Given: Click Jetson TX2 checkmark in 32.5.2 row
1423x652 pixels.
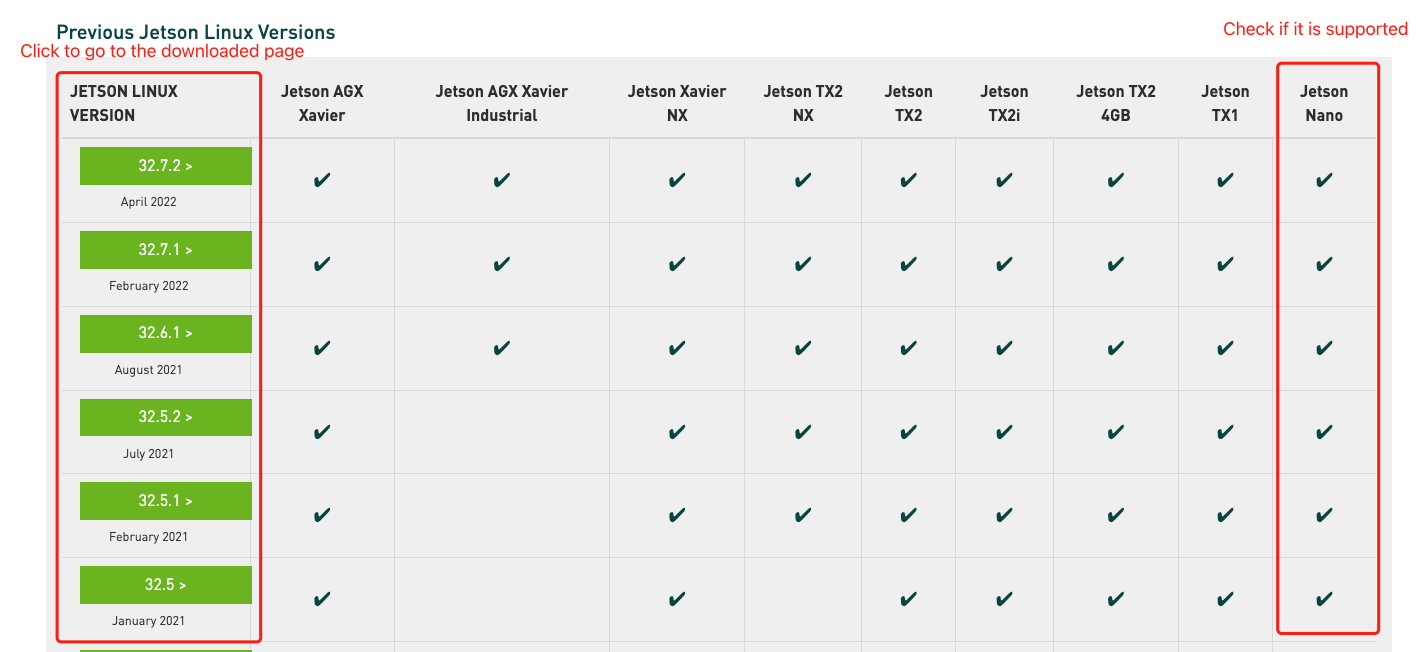Looking at the screenshot, I should click(908, 433).
